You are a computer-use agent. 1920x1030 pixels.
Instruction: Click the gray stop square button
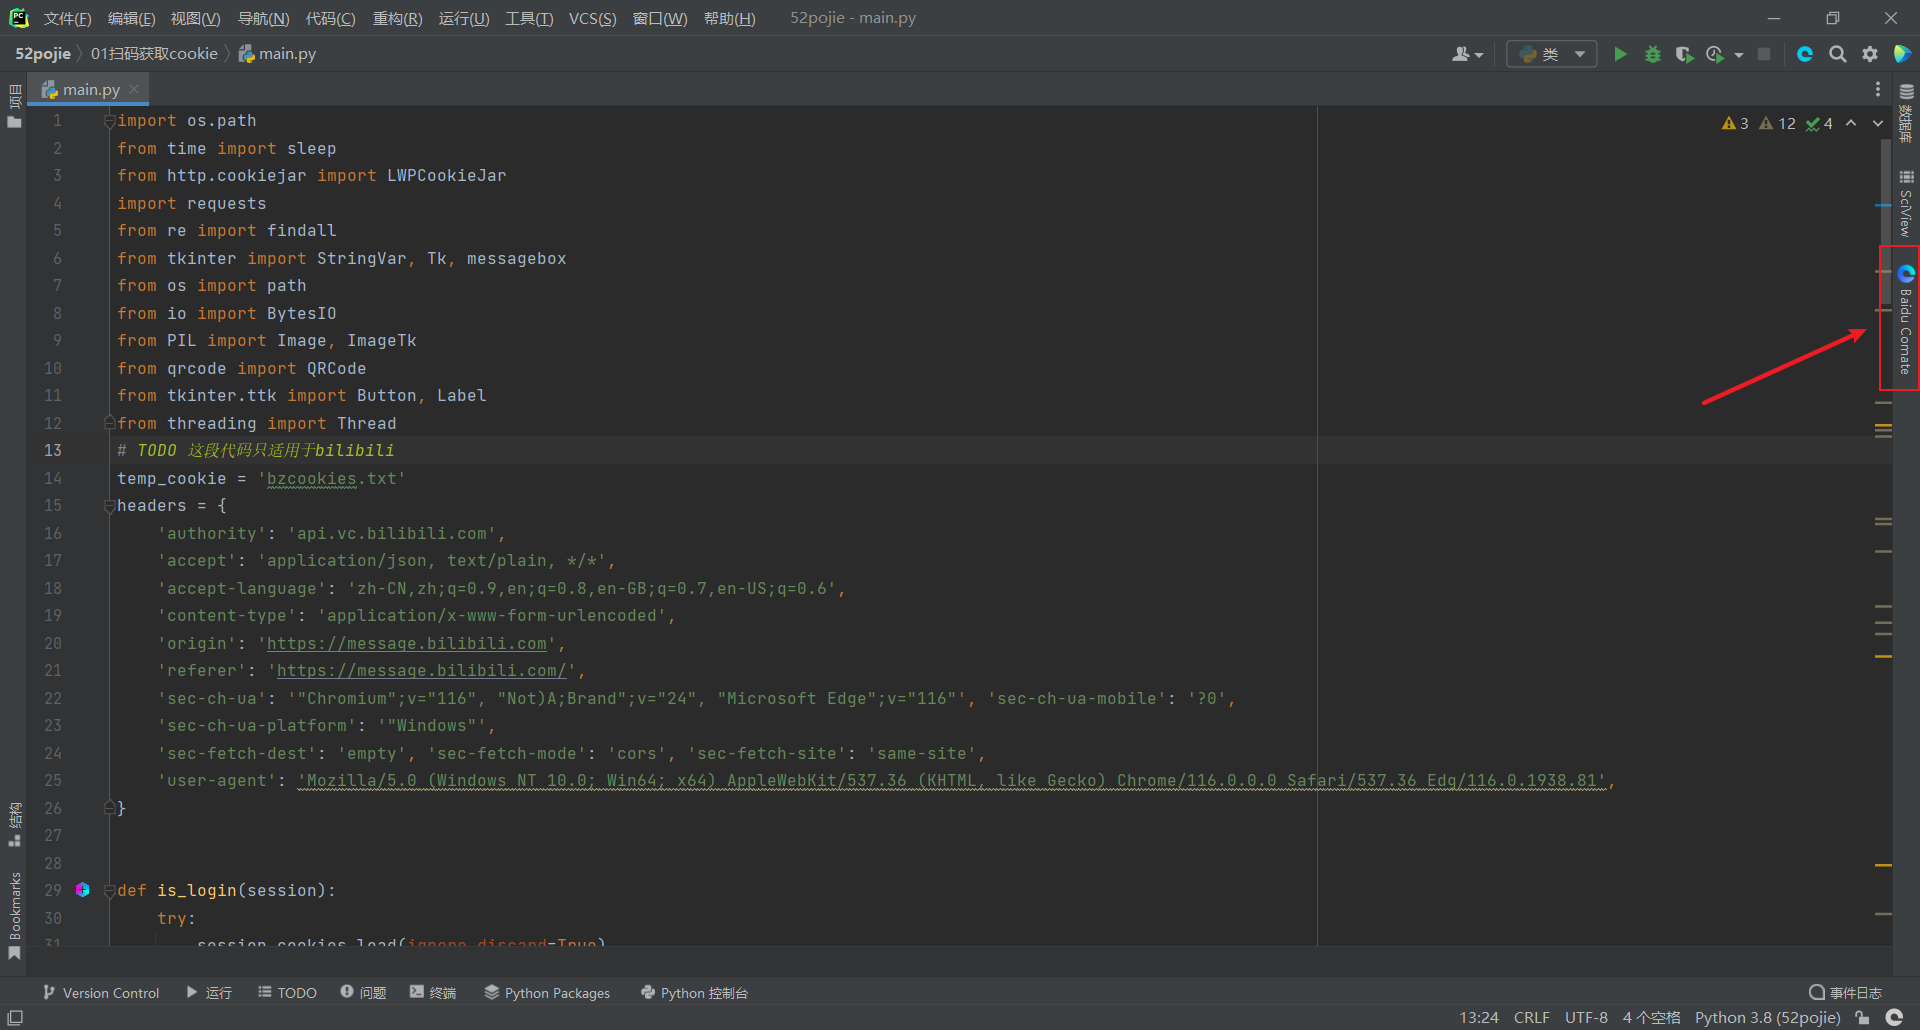click(1764, 54)
